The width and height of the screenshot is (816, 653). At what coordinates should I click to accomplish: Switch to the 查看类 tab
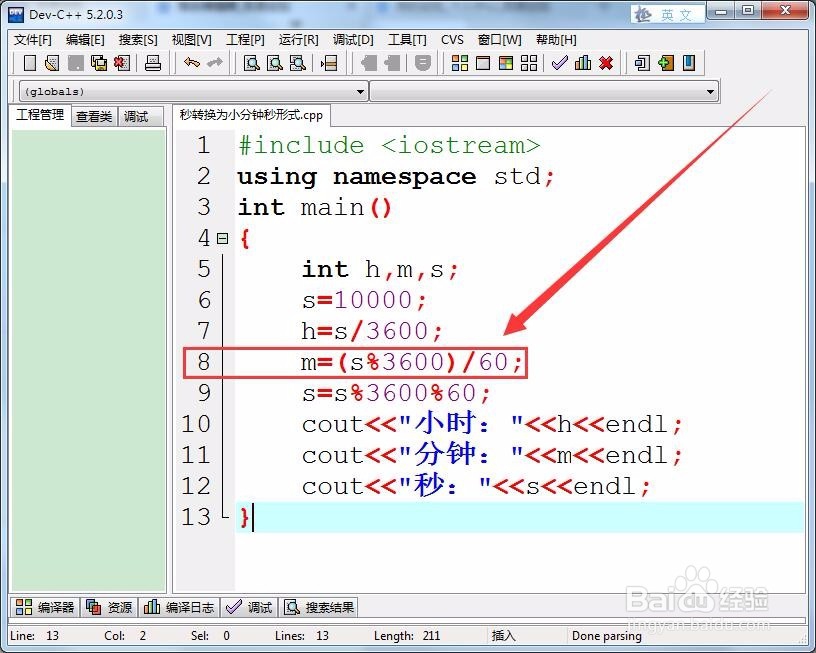92,116
